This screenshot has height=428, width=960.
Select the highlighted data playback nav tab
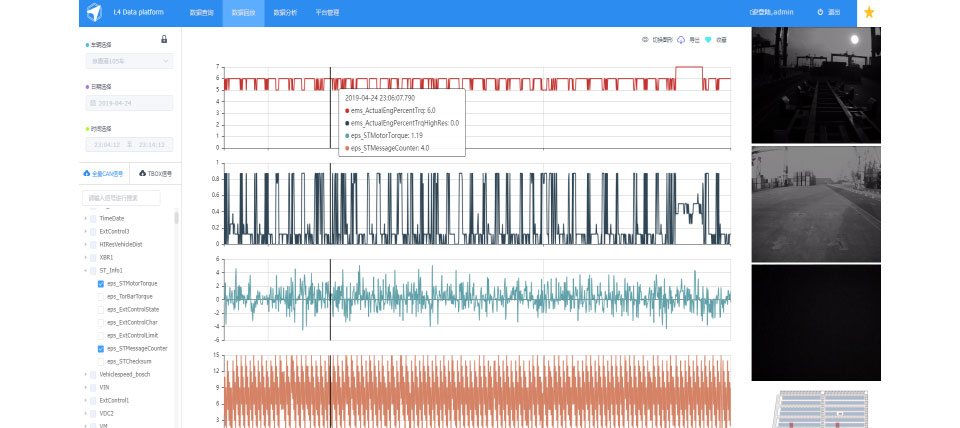tap(244, 13)
